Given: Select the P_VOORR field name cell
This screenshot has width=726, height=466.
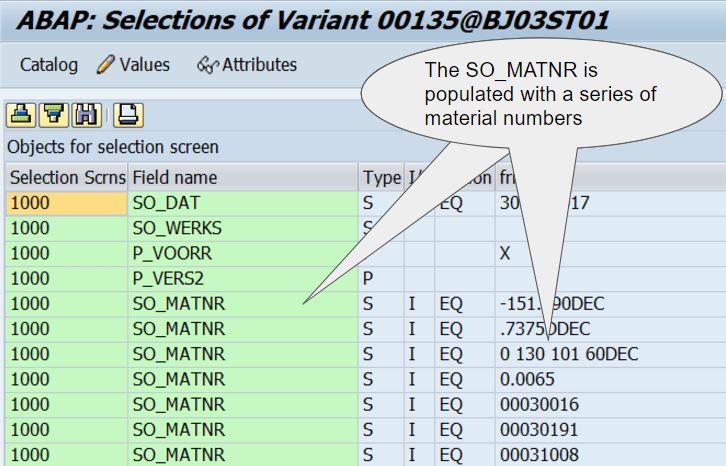Looking at the screenshot, I should click(x=243, y=253).
